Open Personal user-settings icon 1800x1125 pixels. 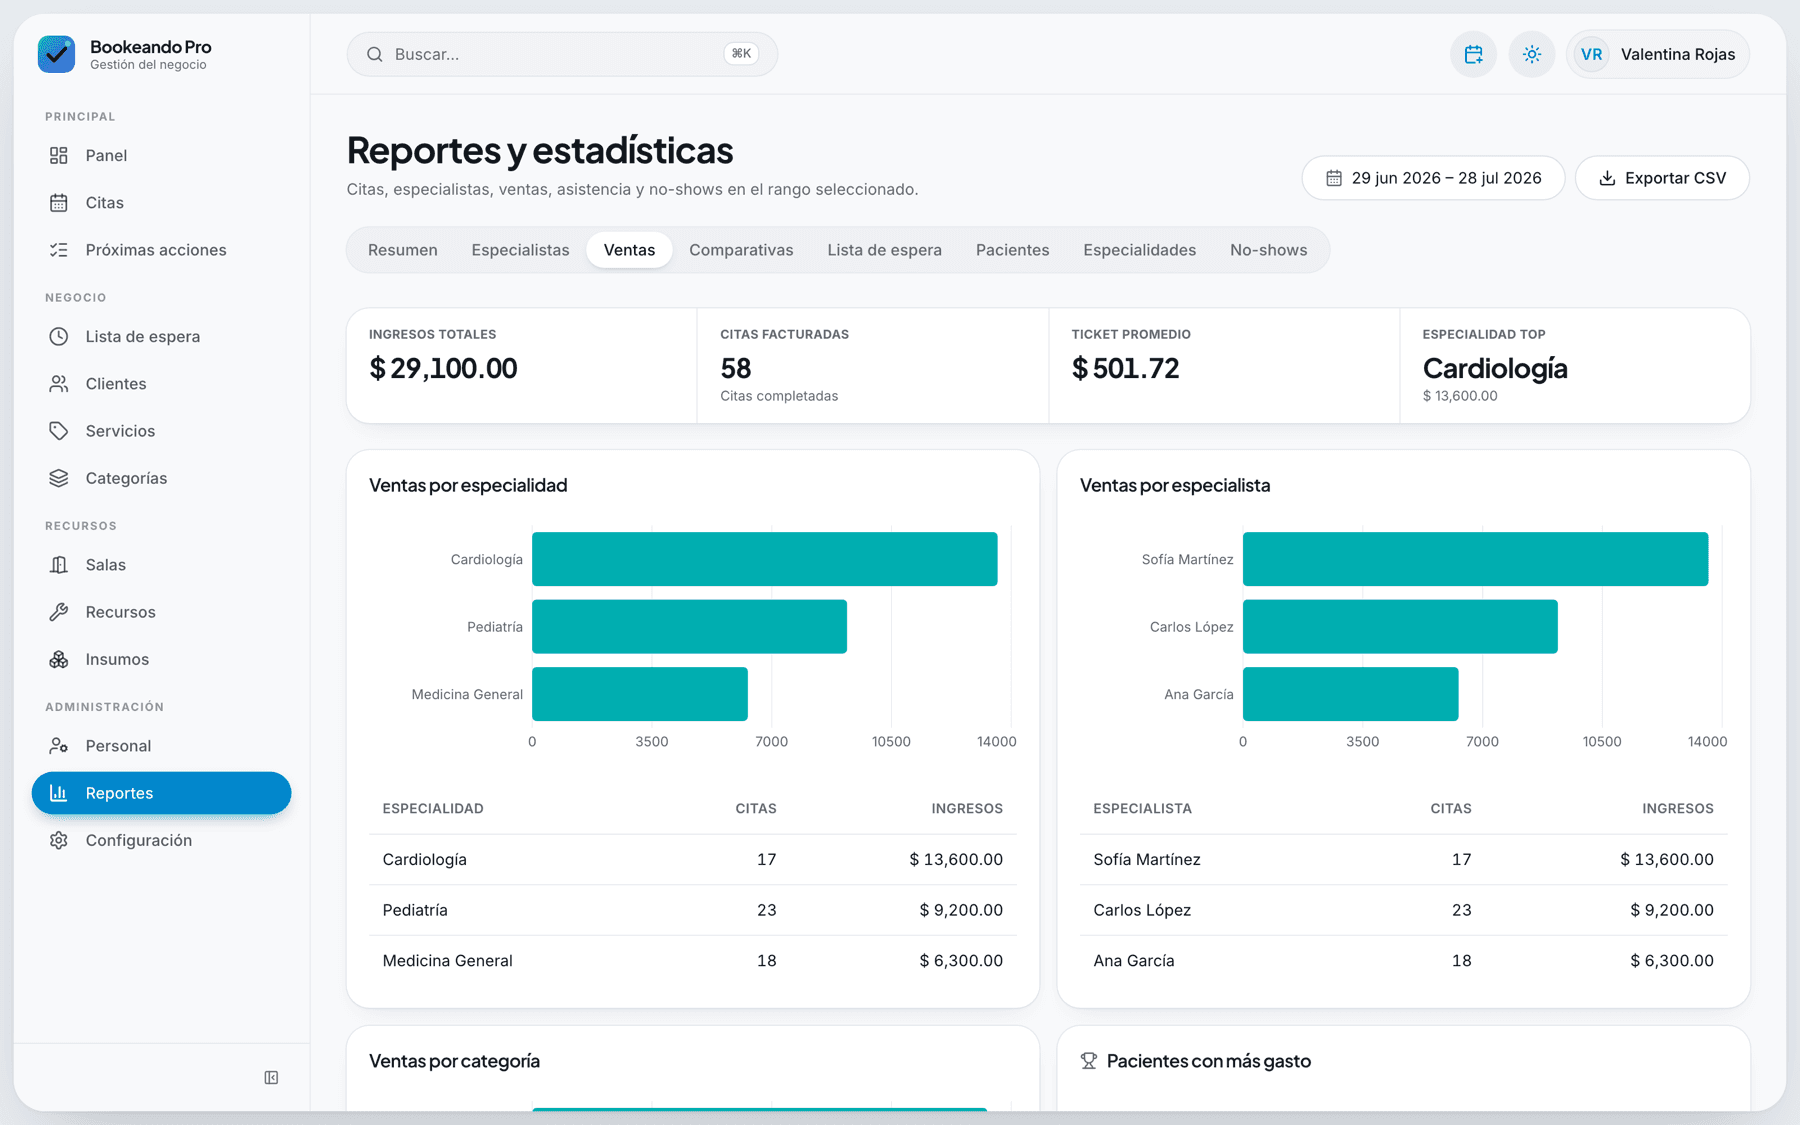click(59, 745)
